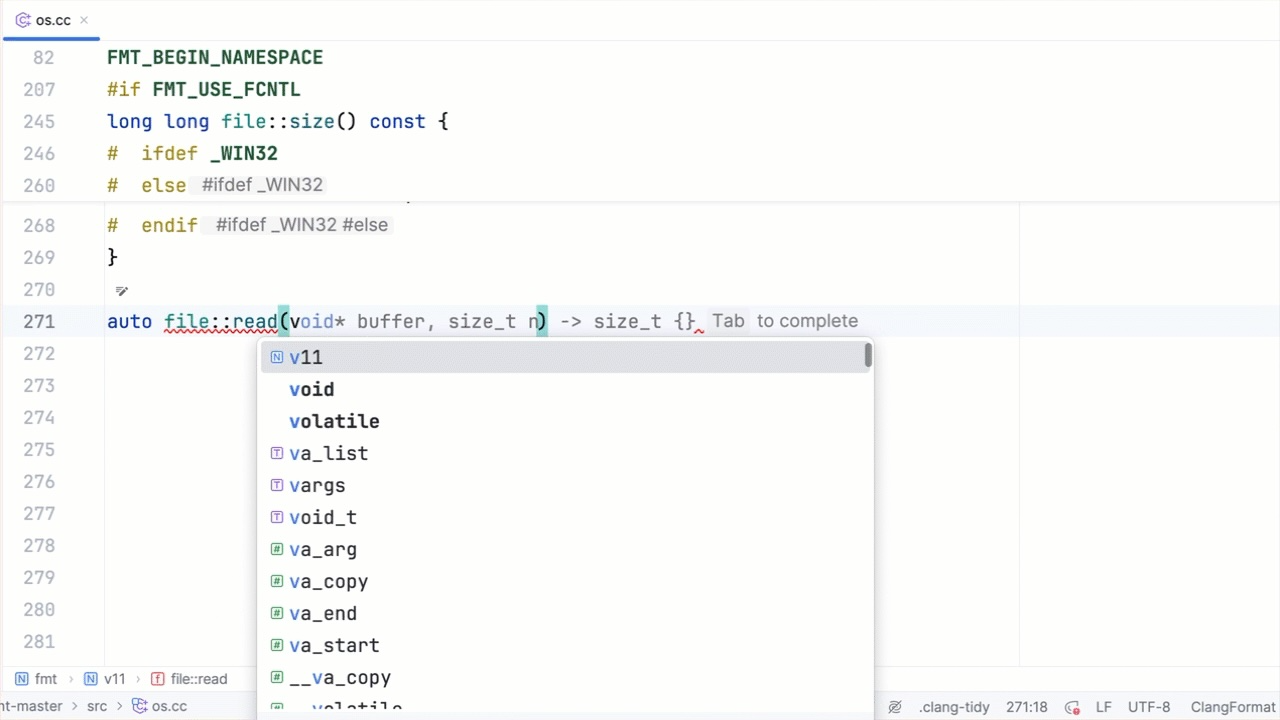Click the type icon beside void_t
The width and height of the screenshot is (1280, 720).
pyautogui.click(x=277, y=517)
